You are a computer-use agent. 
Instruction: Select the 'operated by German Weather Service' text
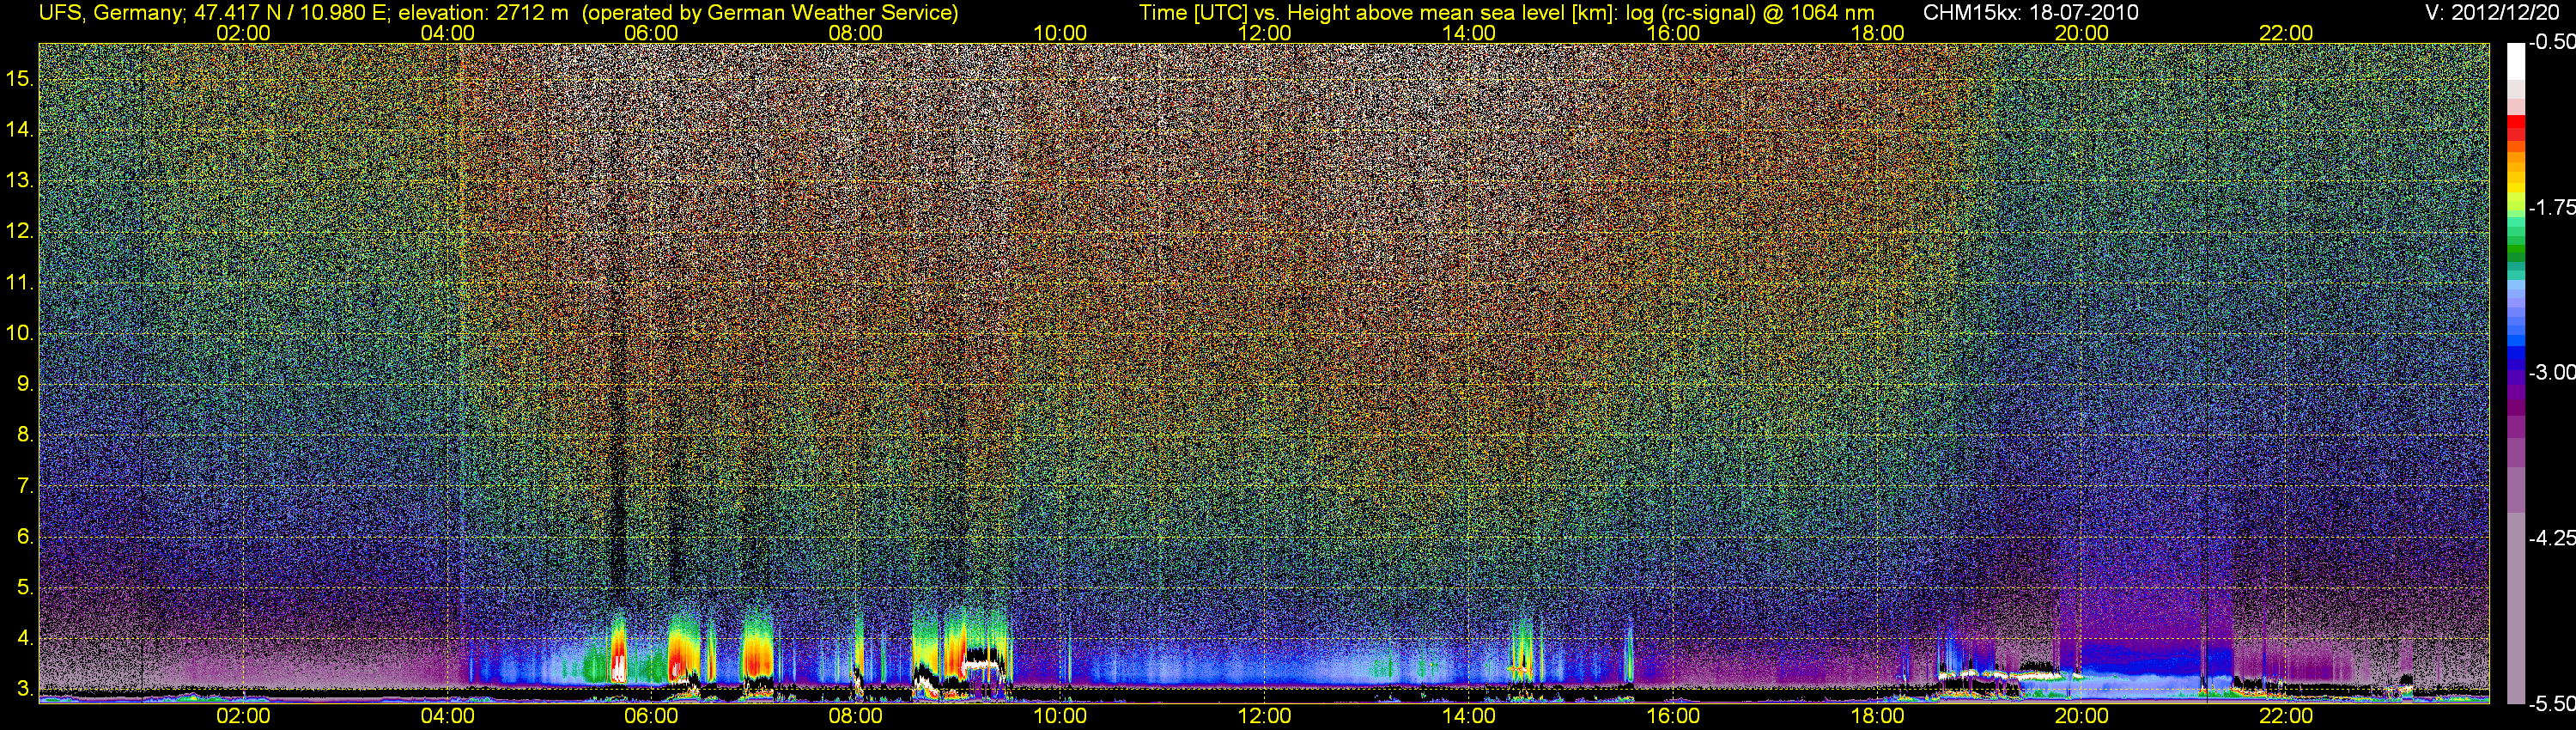click(x=769, y=13)
